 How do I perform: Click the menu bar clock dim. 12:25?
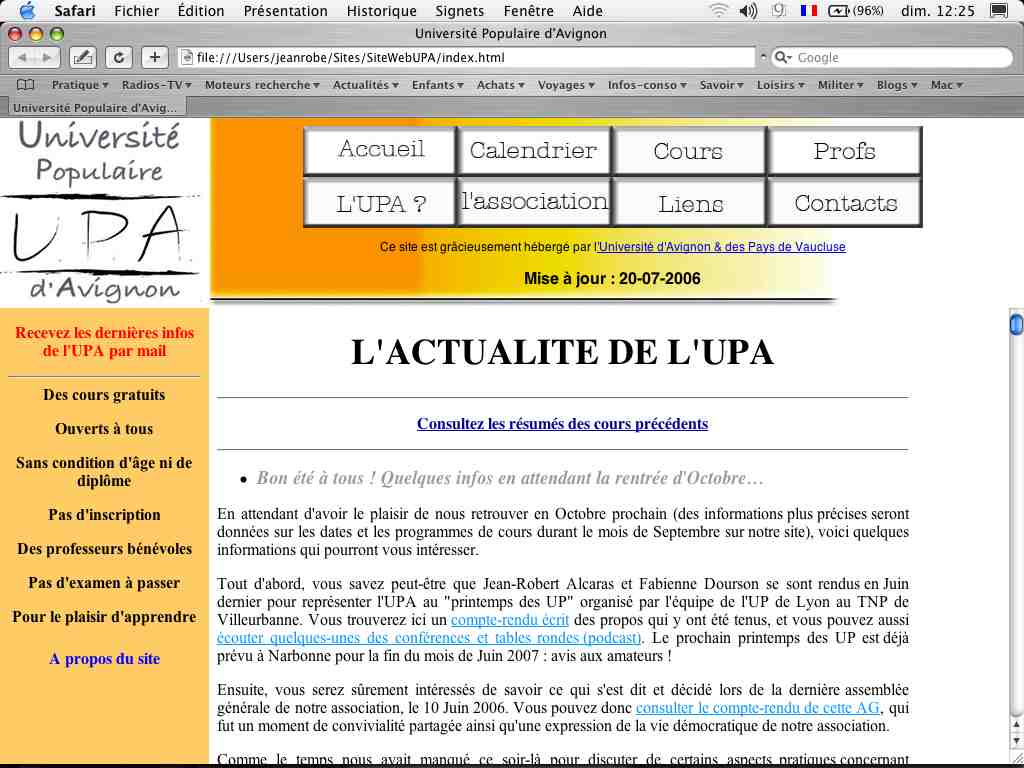coord(938,10)
